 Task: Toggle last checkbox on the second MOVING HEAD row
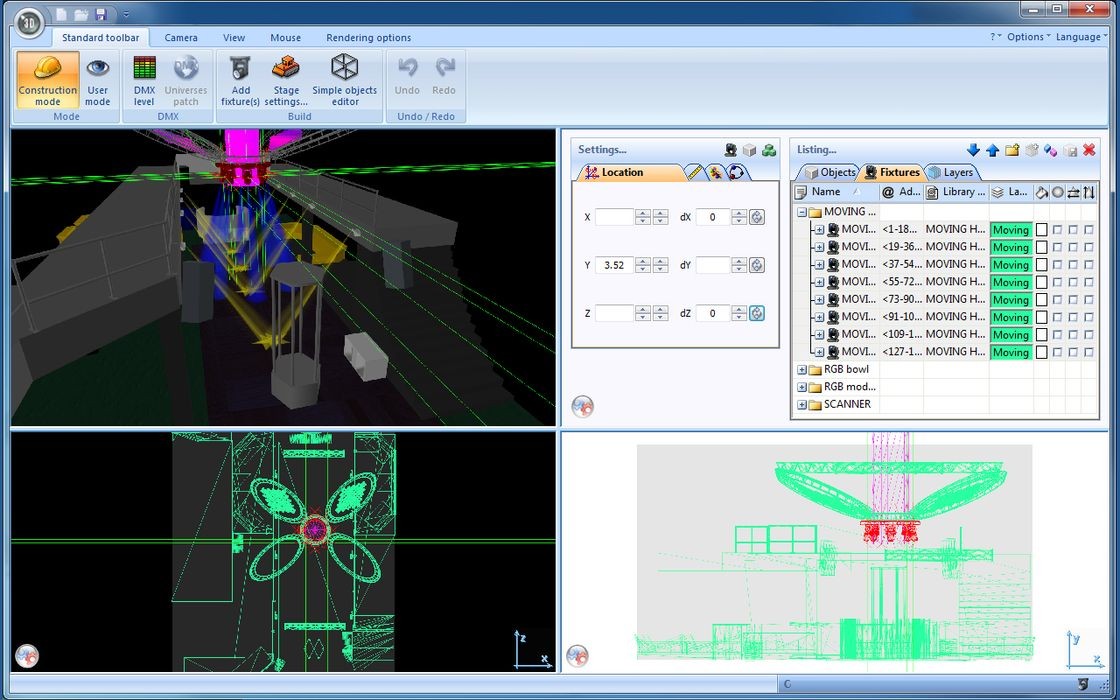pyautogui.click(x=1089, y=247)
